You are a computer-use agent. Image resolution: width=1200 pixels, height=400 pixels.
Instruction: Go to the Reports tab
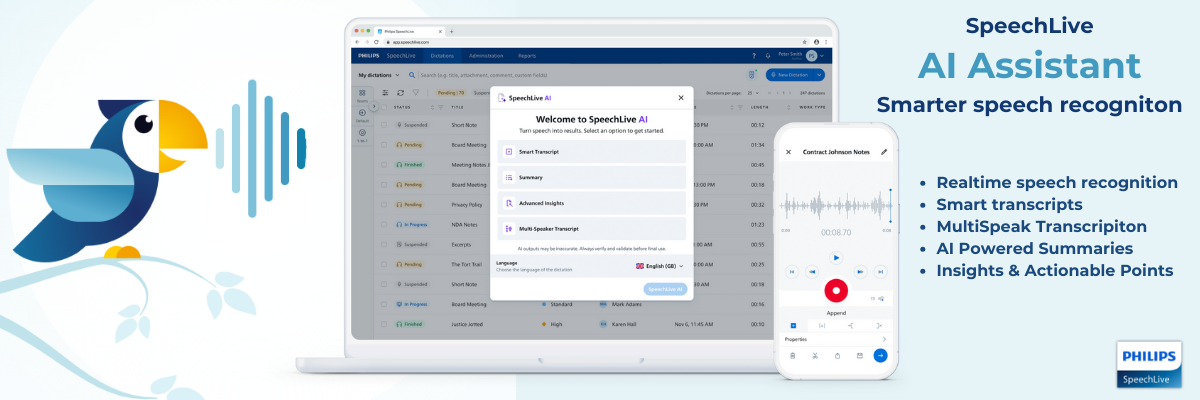click(x=527, y=56)
